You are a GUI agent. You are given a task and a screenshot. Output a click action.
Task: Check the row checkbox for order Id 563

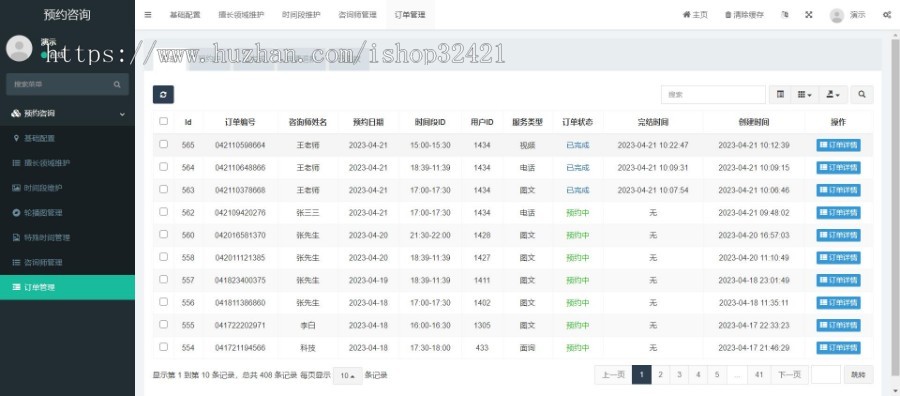(164, 189)
